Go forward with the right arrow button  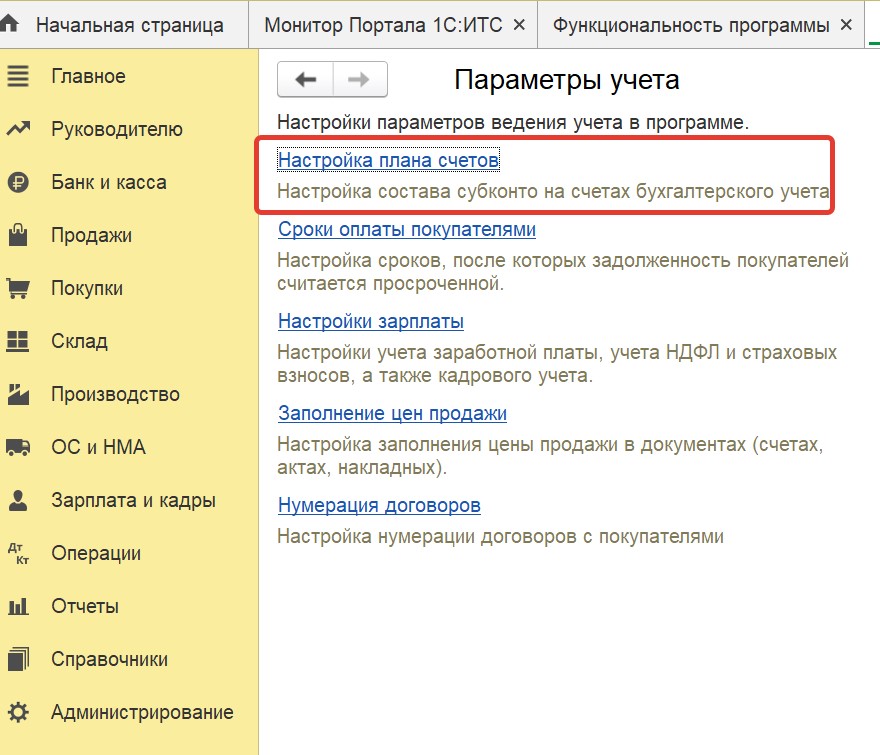tap(360, 80)
